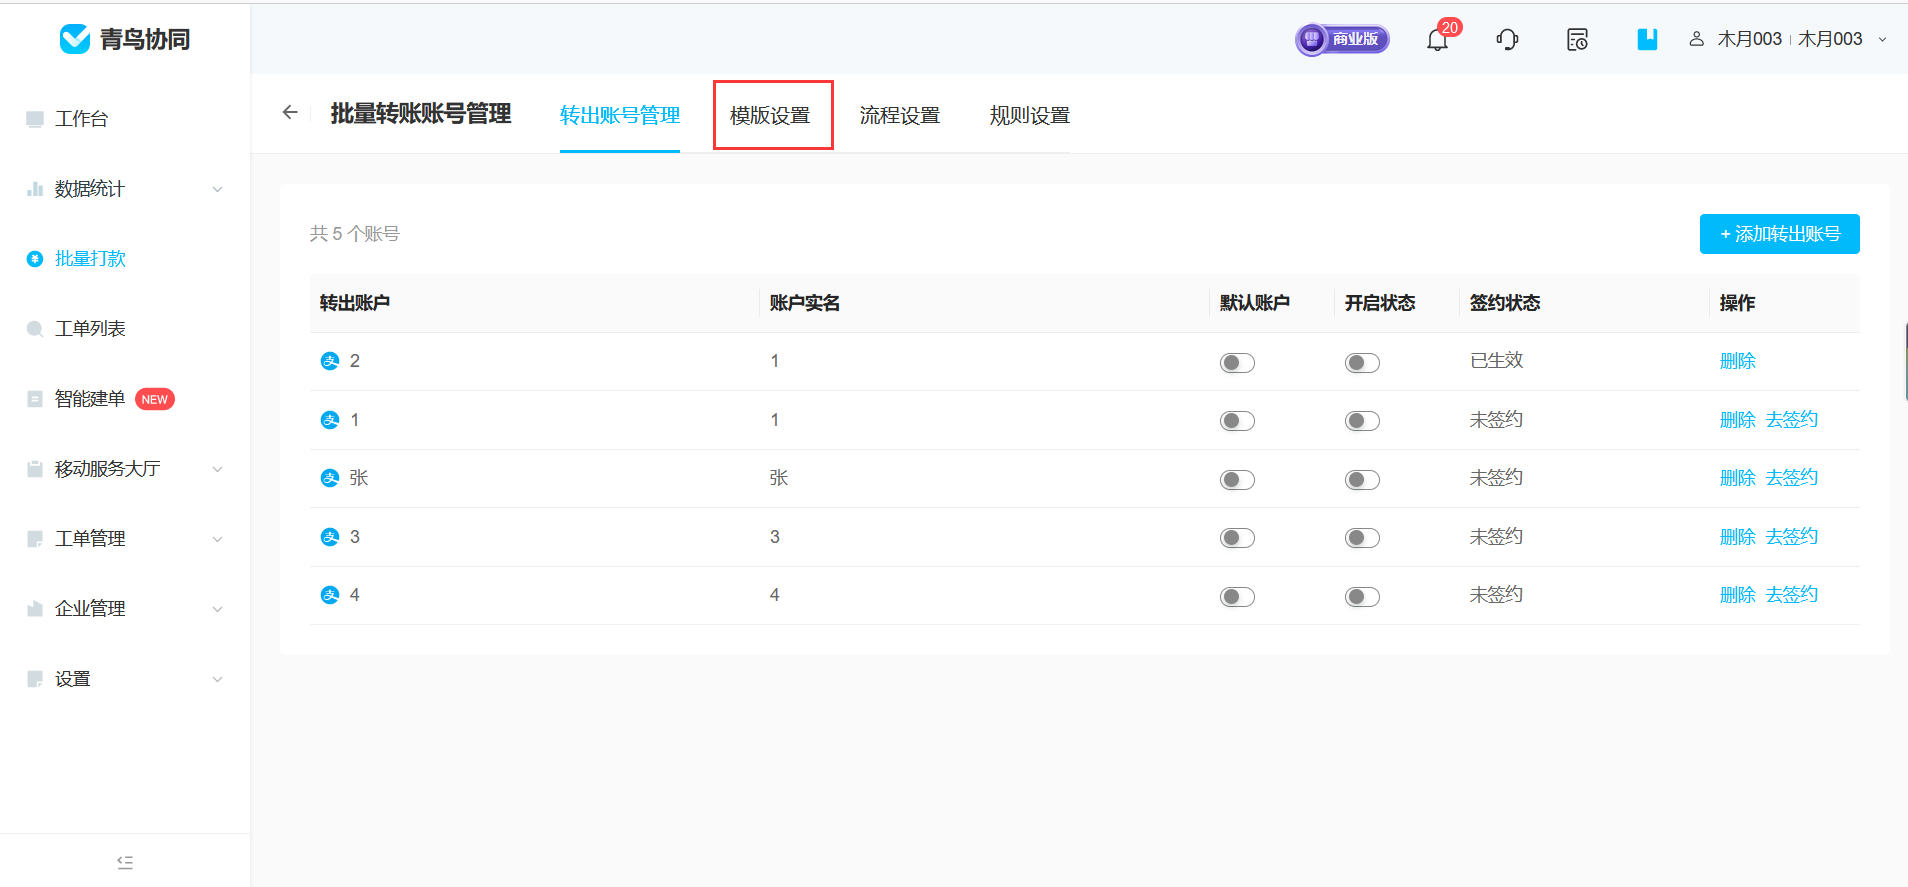Switch to the 模版设置 tab
This screenshot has height=887, width=1908.
[770, 115]
